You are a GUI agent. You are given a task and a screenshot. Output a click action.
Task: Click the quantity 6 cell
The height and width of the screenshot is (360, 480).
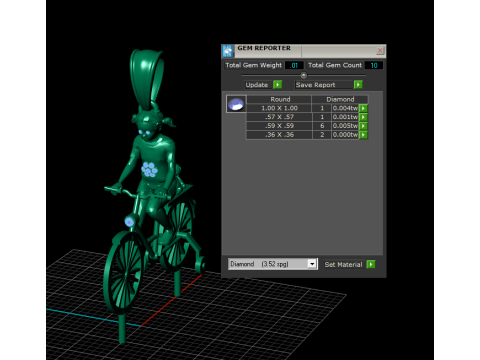pos(322,126)
